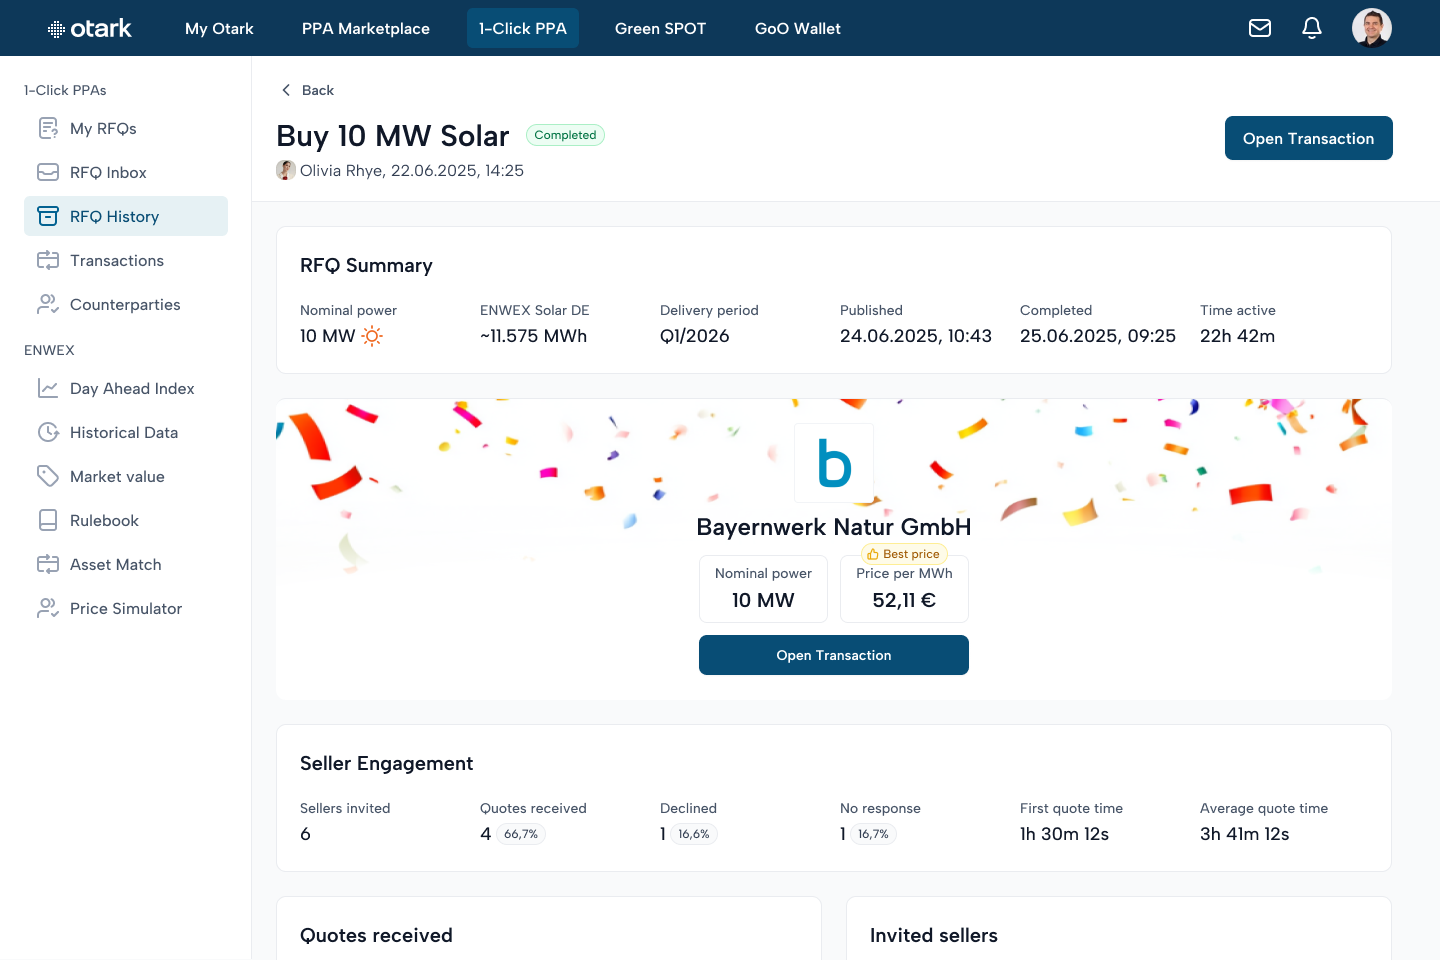Screen dimensions: 1440x960
Task: Click the Asset Match icon
Action: point(48,564)
